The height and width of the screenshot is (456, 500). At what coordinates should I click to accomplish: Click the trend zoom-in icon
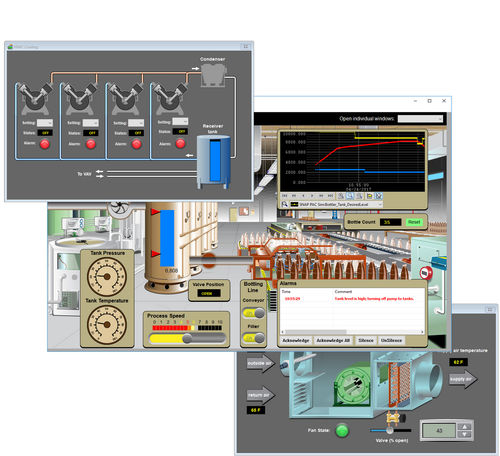[x=341, y=196]
